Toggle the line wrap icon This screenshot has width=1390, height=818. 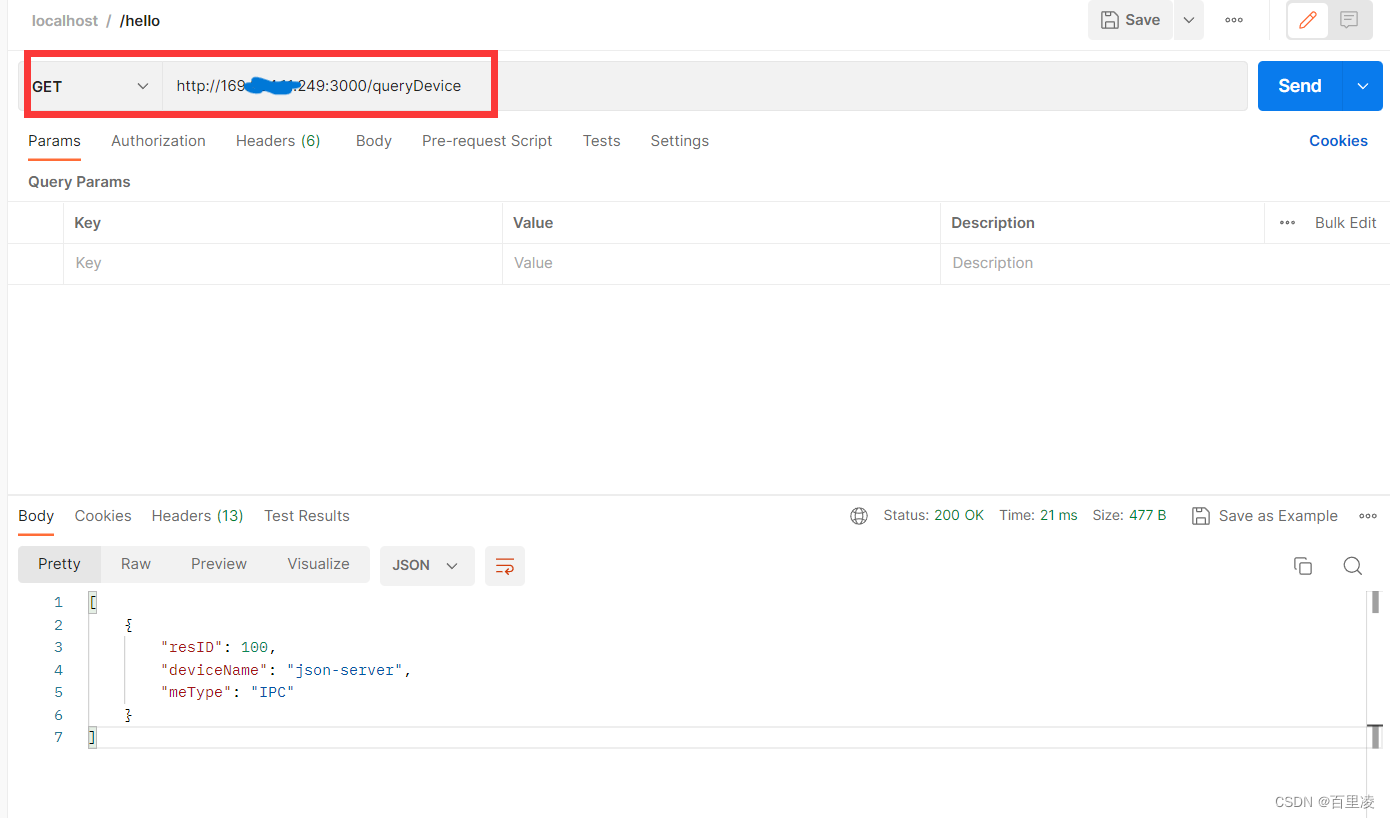(505, 566)
